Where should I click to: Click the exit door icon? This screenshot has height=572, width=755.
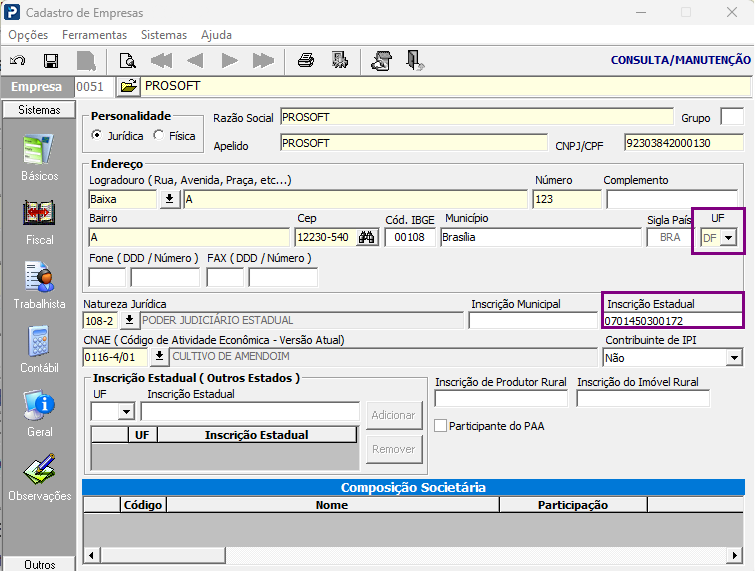click(x=415, y=61)
